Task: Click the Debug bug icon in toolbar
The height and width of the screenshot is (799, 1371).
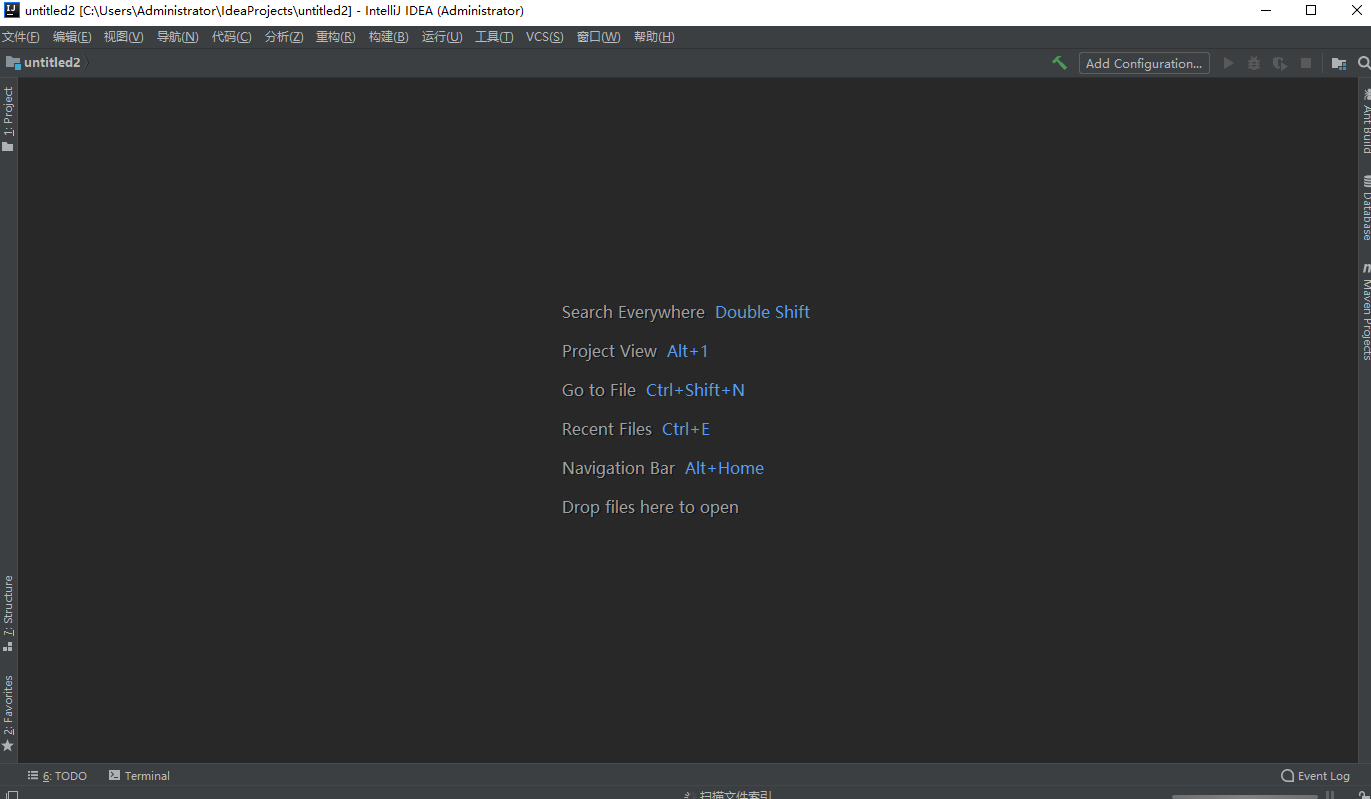Action: pyautogui.click(x=1254, y=63)
